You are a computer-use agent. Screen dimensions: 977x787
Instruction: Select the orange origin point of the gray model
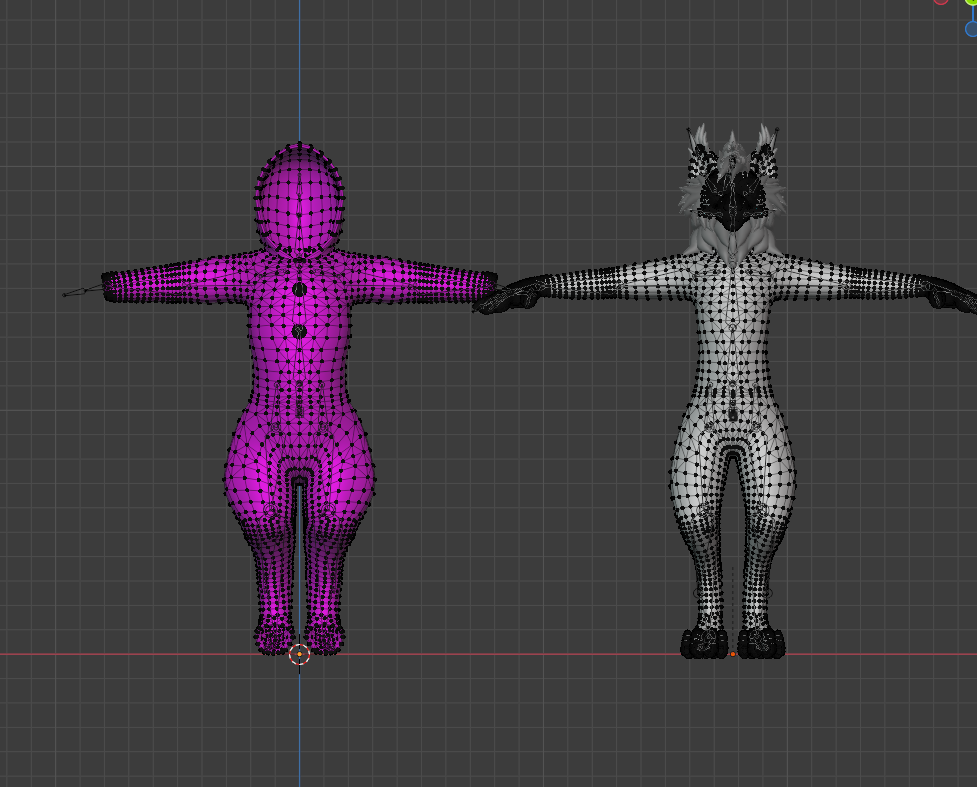733,654
